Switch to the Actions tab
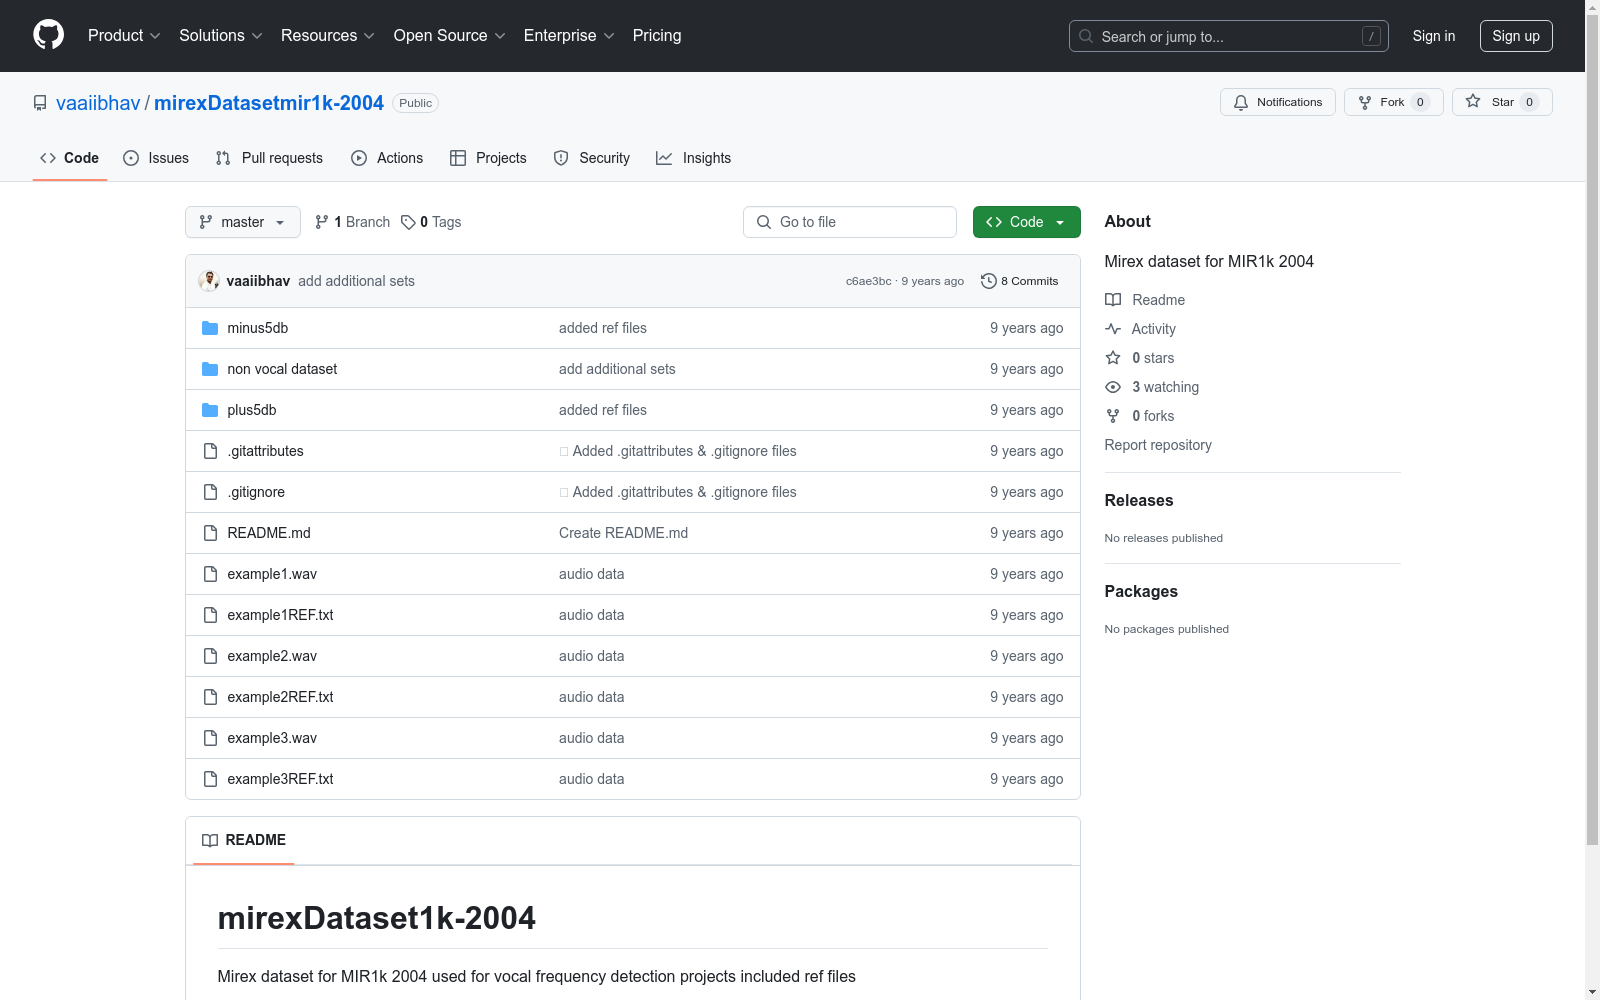1600x1000 pixels. [387, 158]
